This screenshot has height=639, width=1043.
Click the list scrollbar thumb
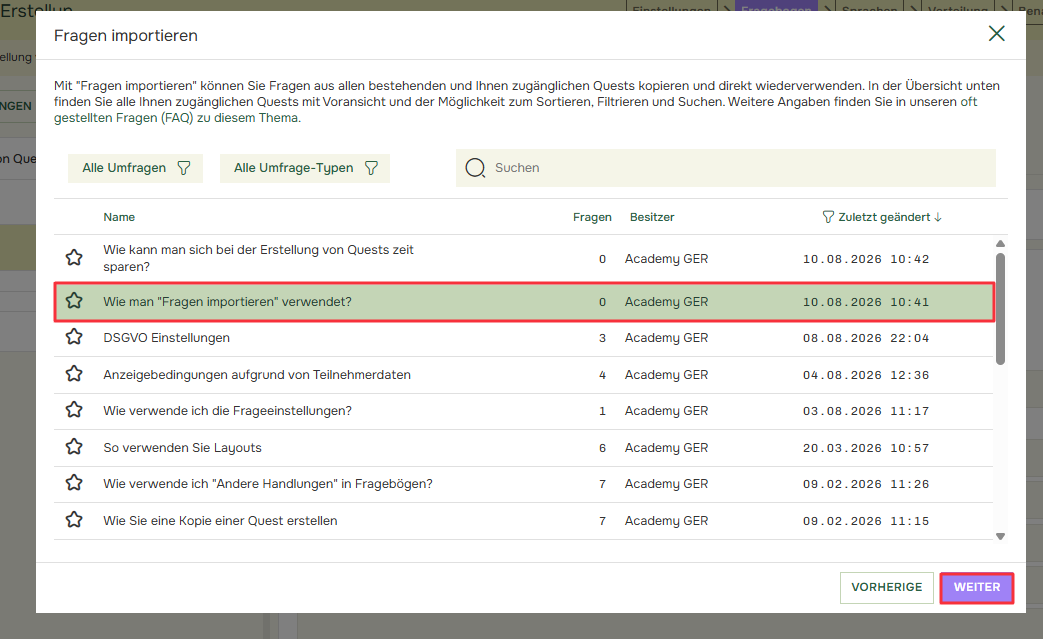coord(1000,309)
